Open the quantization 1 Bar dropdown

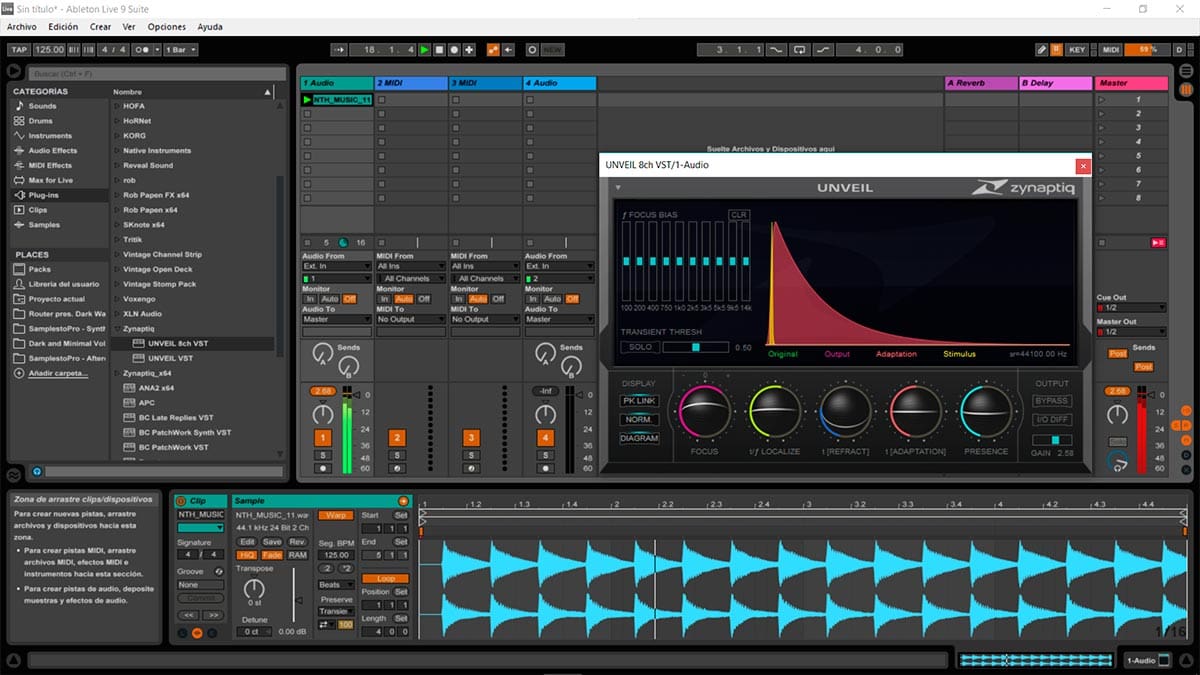tap(180, 49)
